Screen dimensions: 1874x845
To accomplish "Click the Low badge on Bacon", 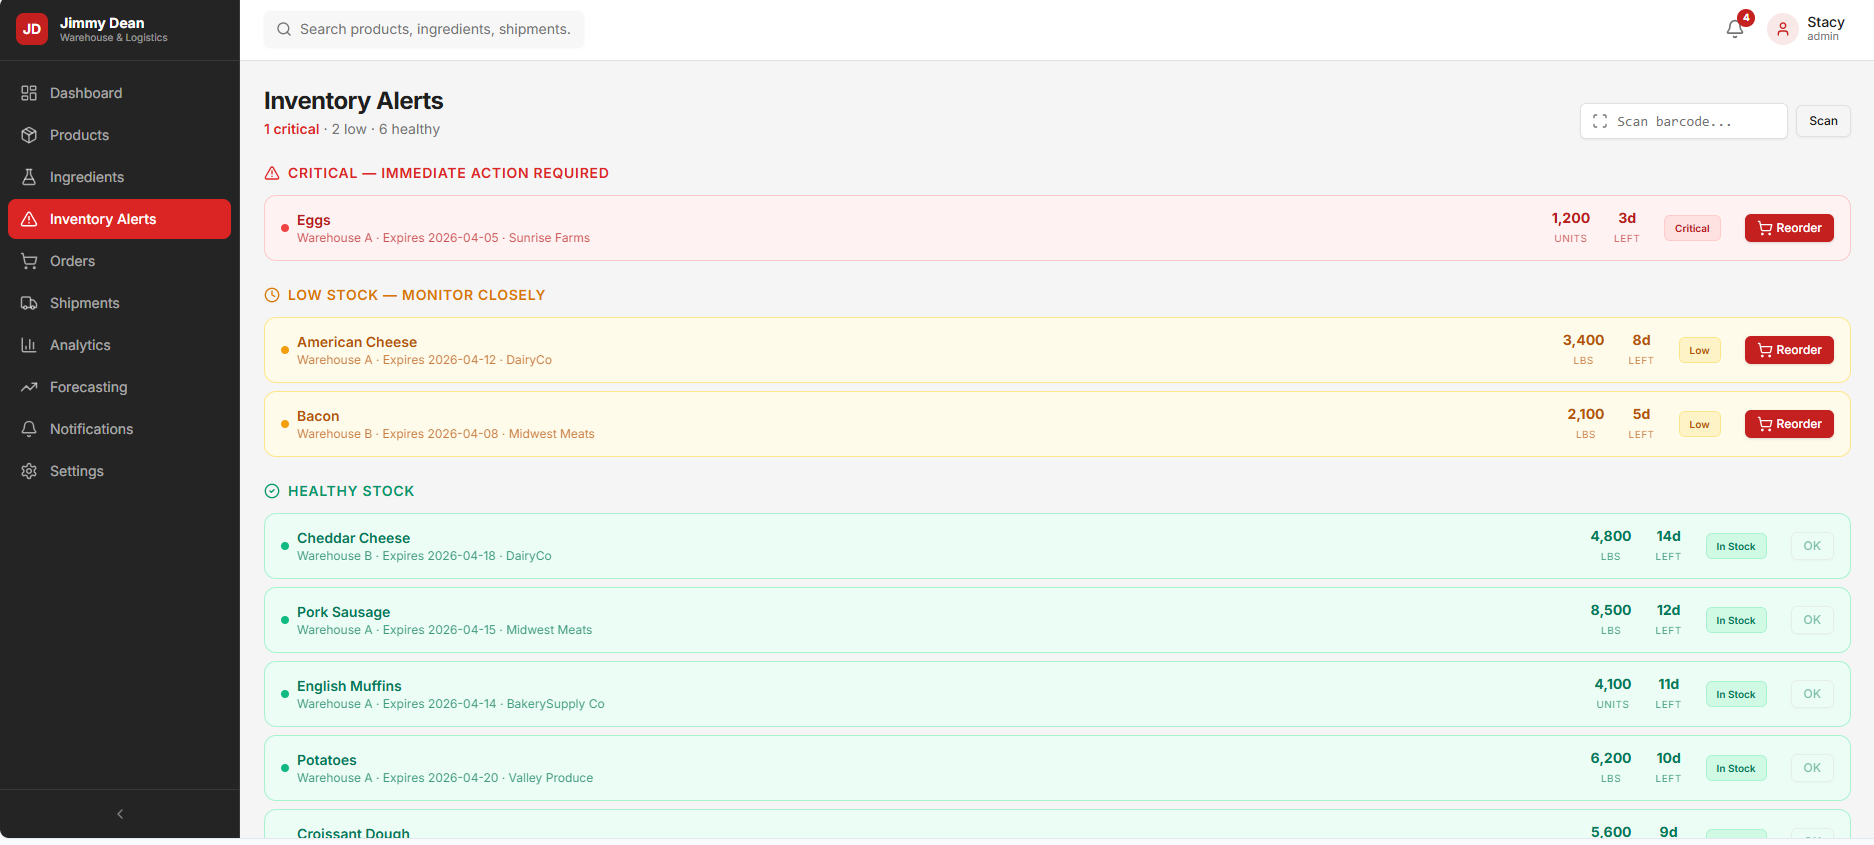I will point(1699,424).
